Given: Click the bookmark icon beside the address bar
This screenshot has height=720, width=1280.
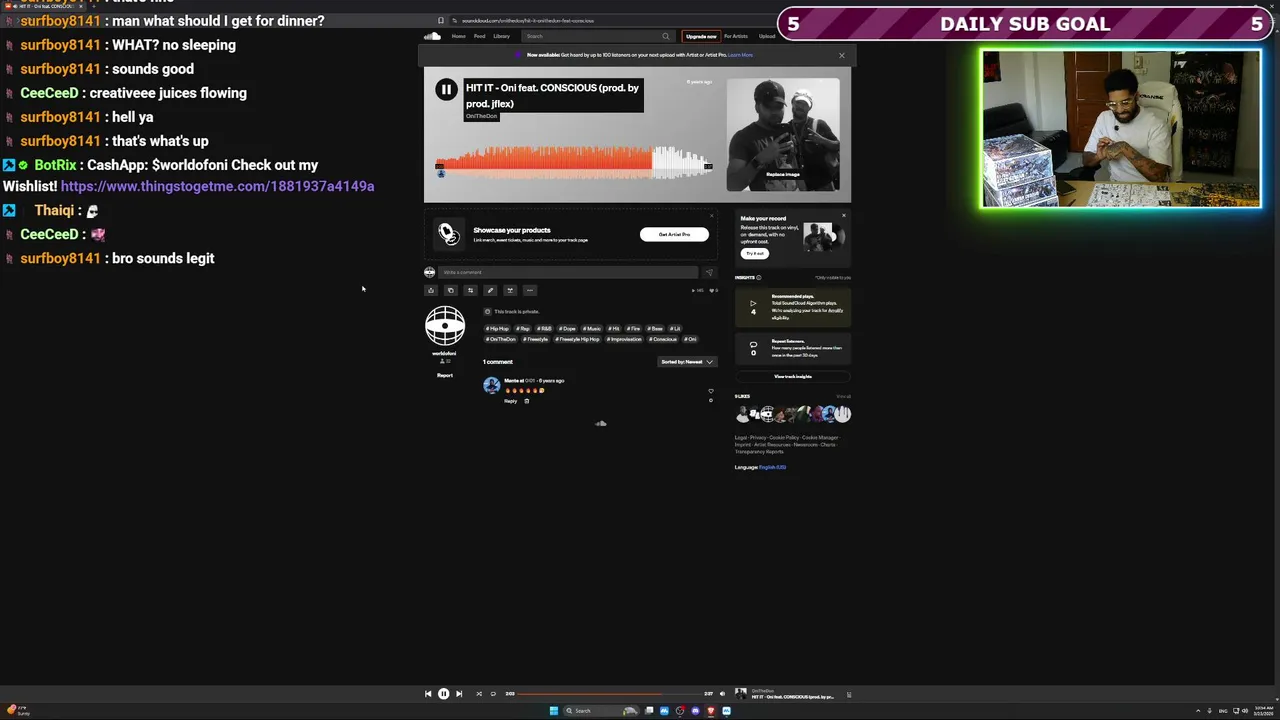Looking at the screenshot, I should click(x=441, y=20).
